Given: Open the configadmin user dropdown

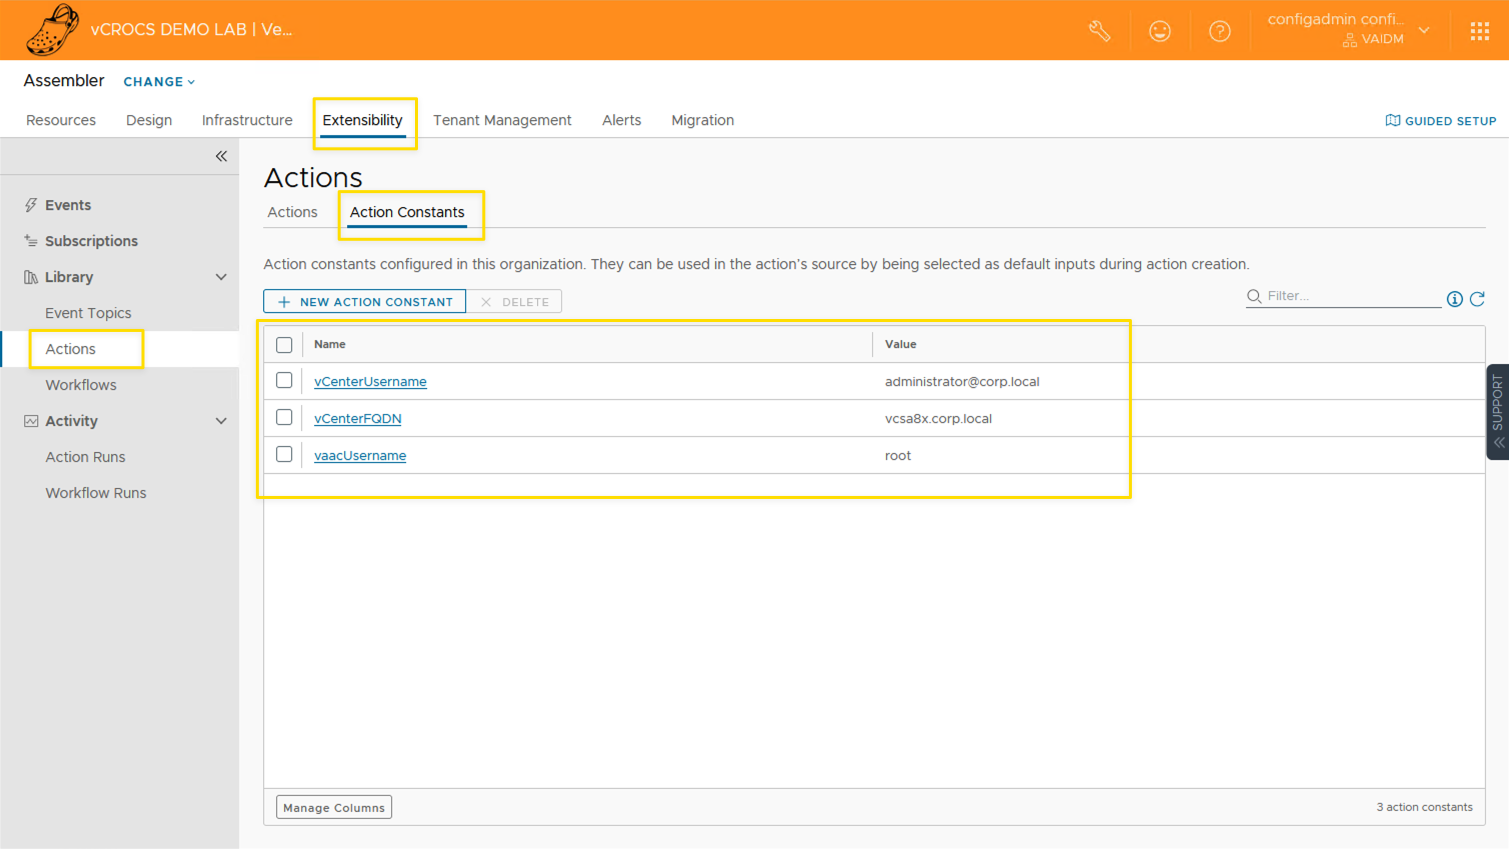Looking at the screenshot, I should pos(1424,30).
